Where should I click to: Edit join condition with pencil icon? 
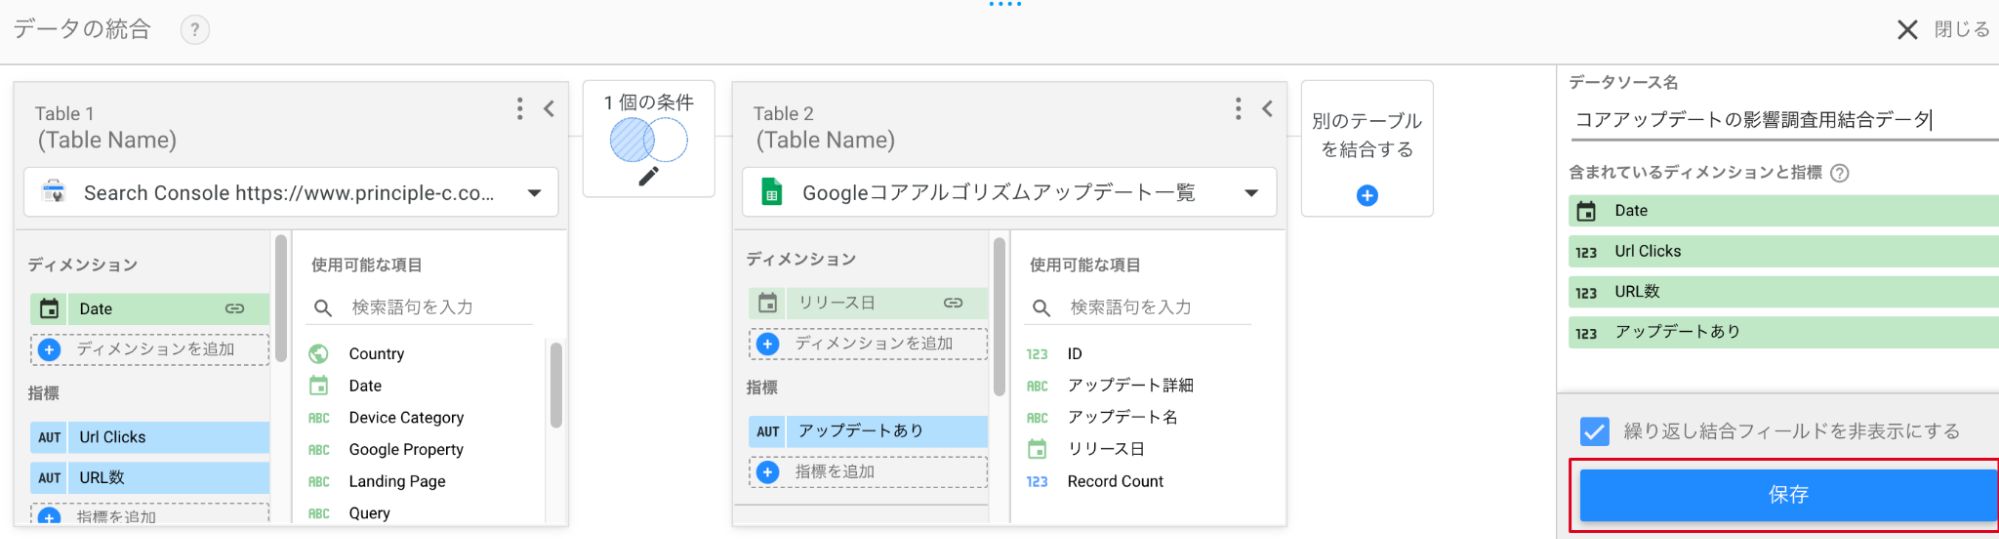click(649, 177)
